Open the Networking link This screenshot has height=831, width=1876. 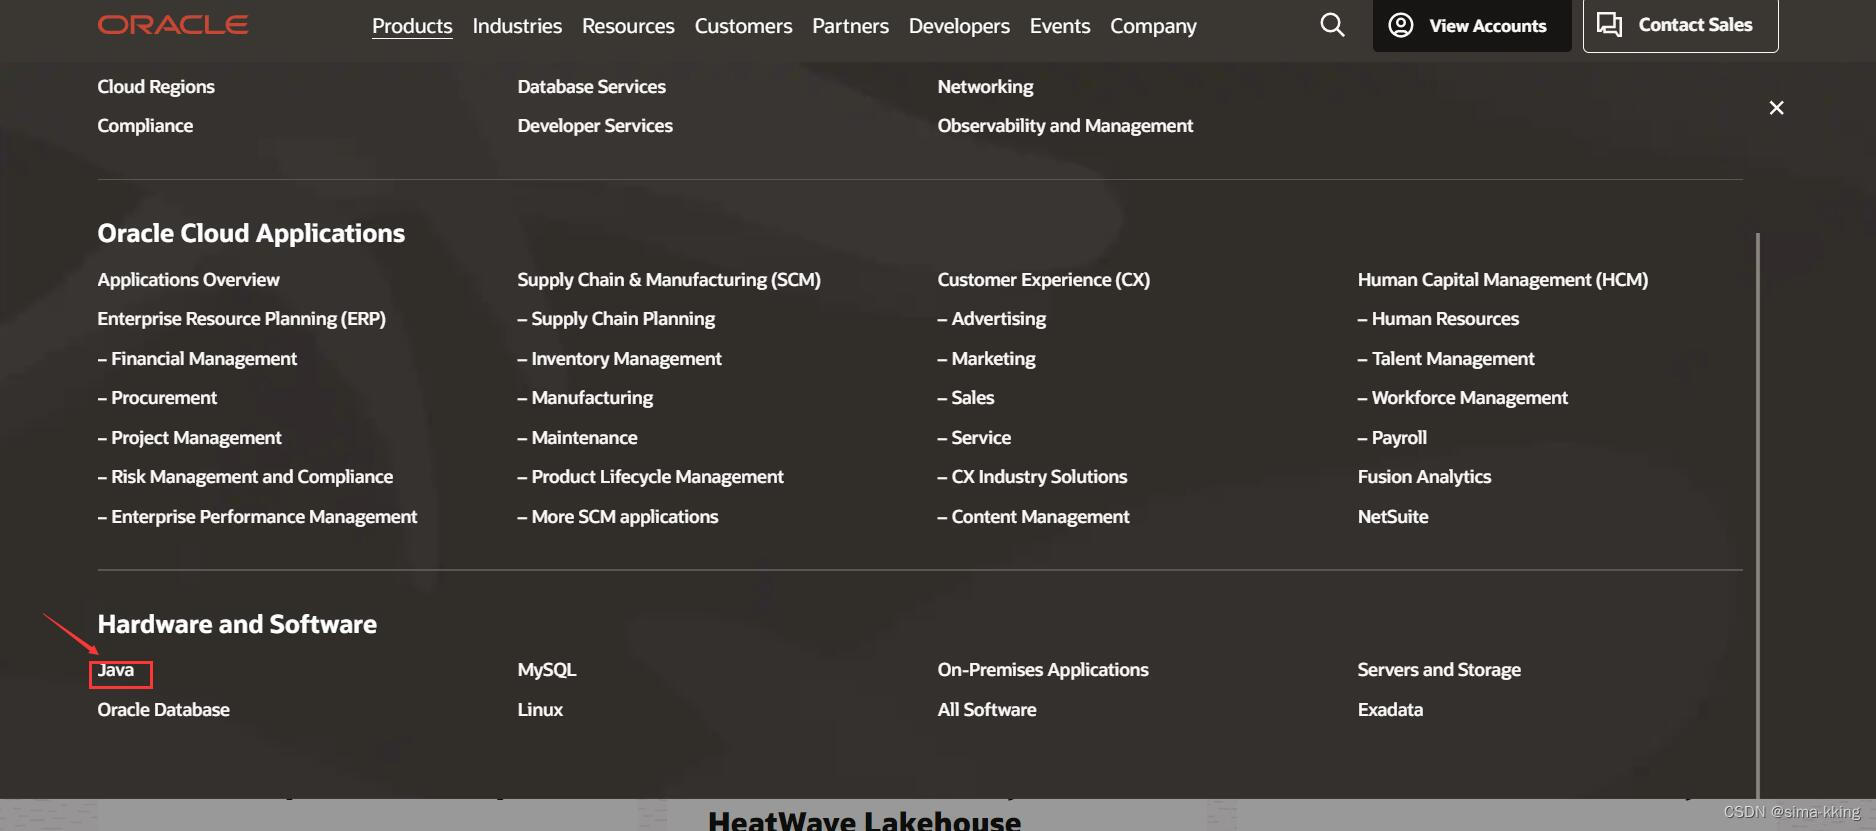tap(985, 87)
